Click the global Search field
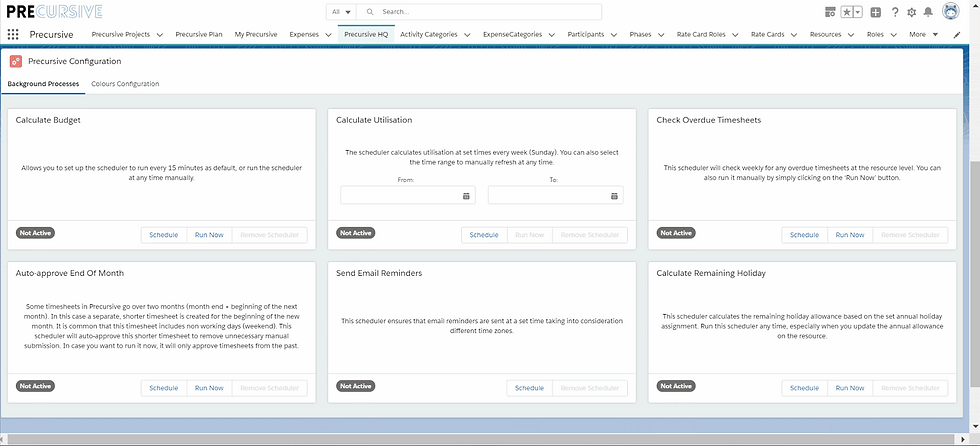Screen dimensions: 980x446 tap(479, 12)
